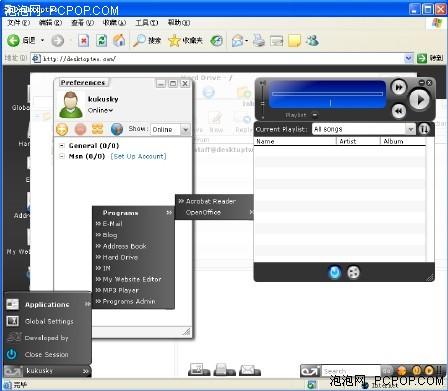Launch MP3 Player from Programs menu
Viewport: 448px width, 391px height.
click(x=133, y=290)
